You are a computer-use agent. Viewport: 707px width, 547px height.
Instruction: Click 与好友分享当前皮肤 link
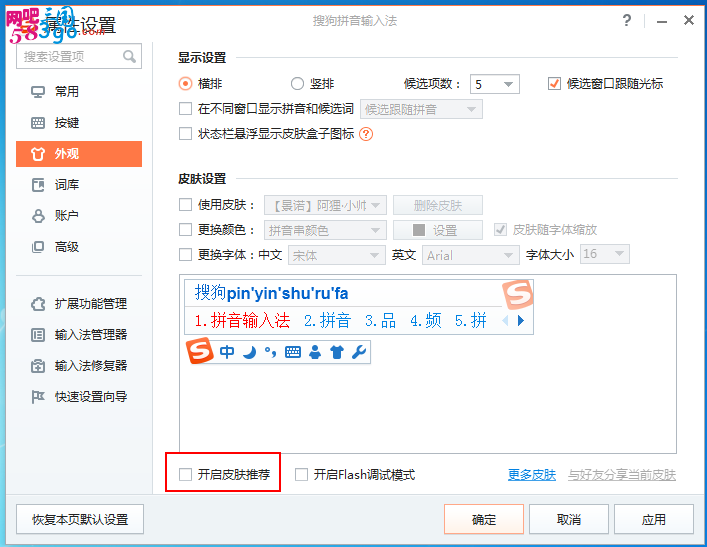click(622, 475)
